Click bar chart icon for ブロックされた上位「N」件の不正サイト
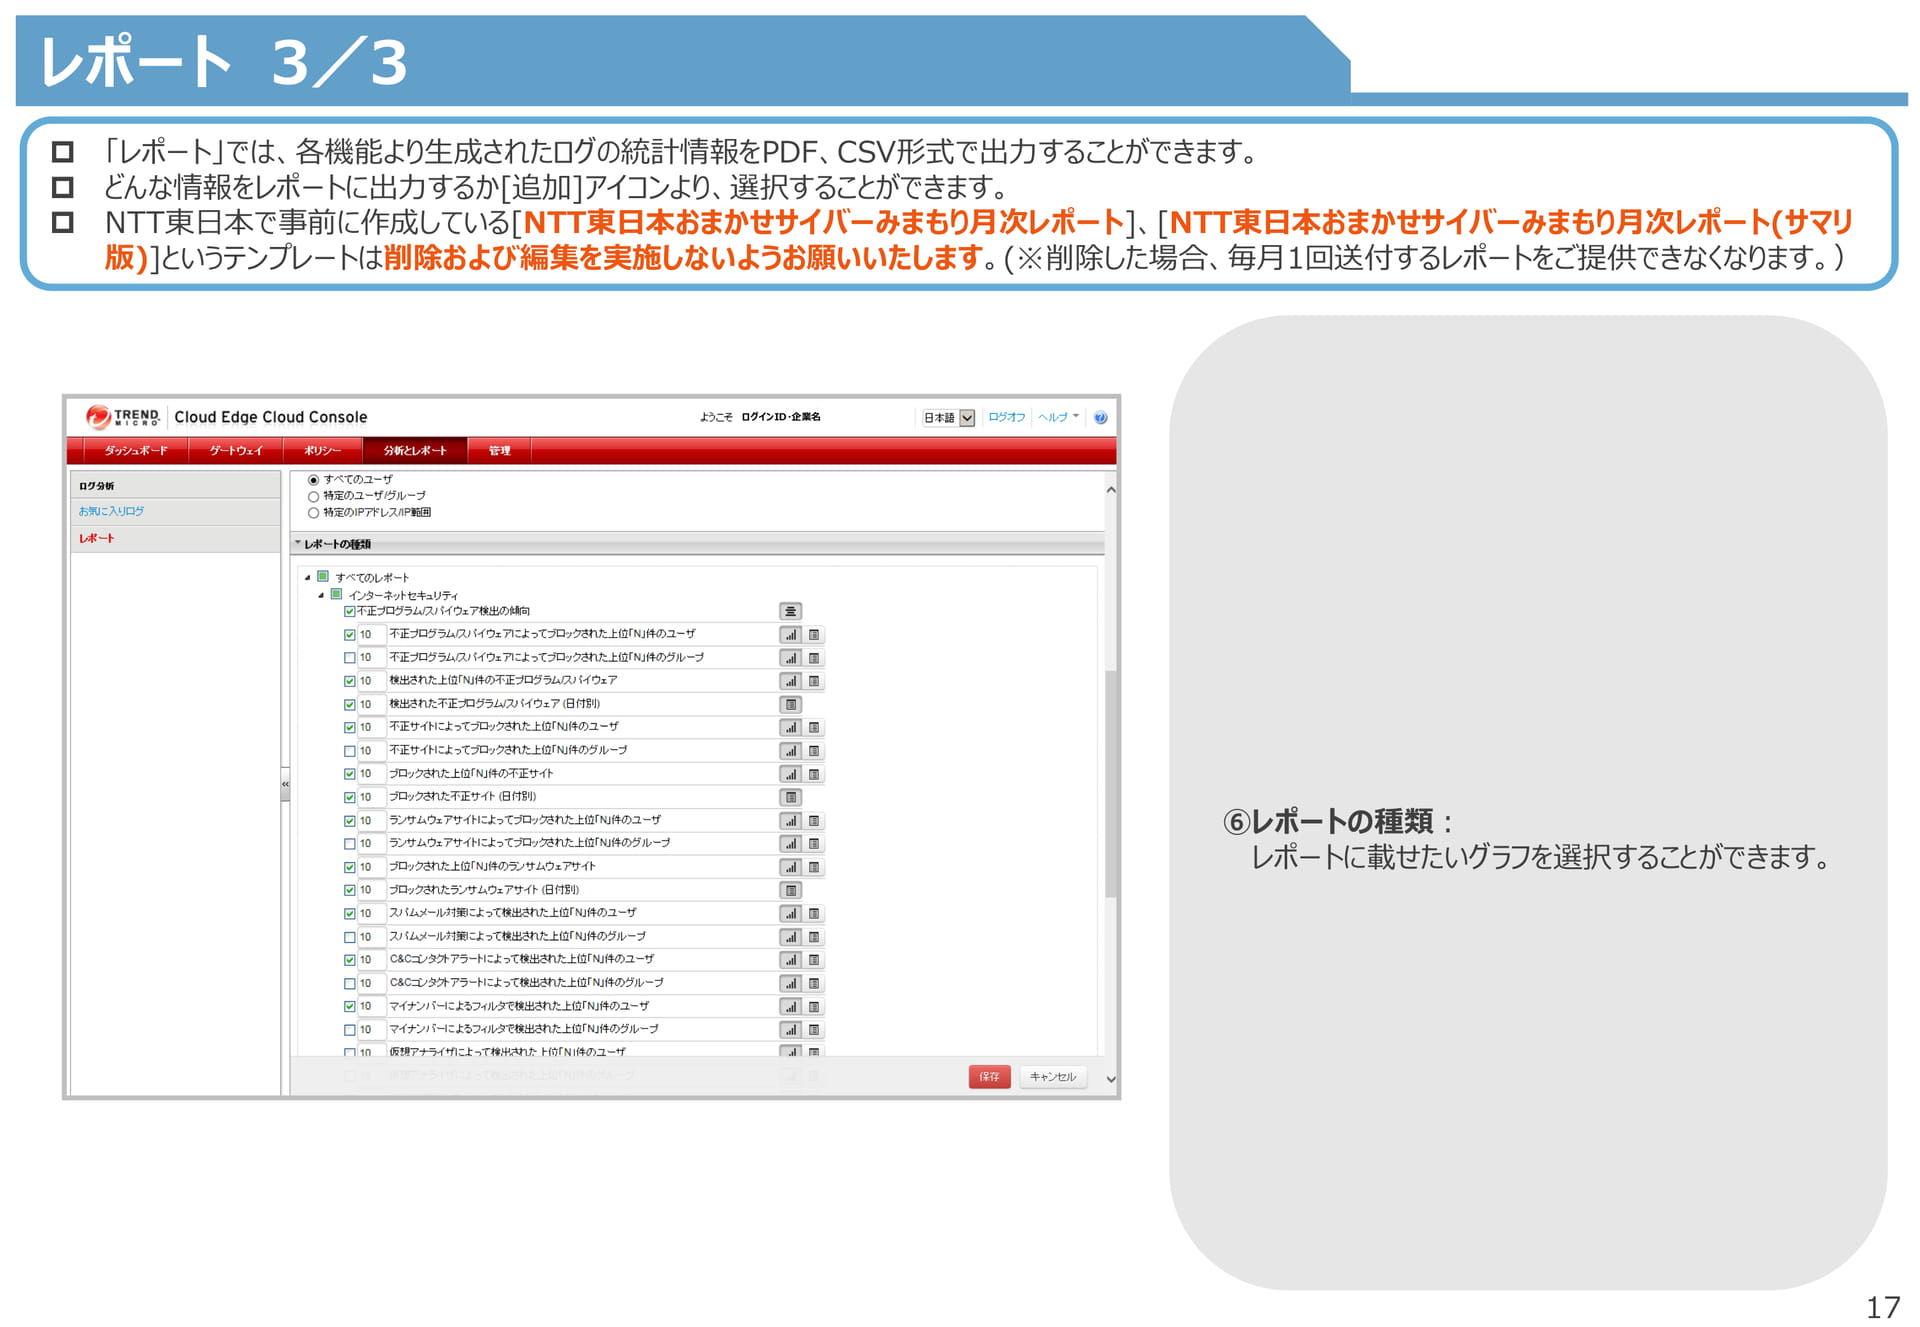The height and width of the screenshot is (1327, 1920). pyautogui.click(x=790, y=774)
